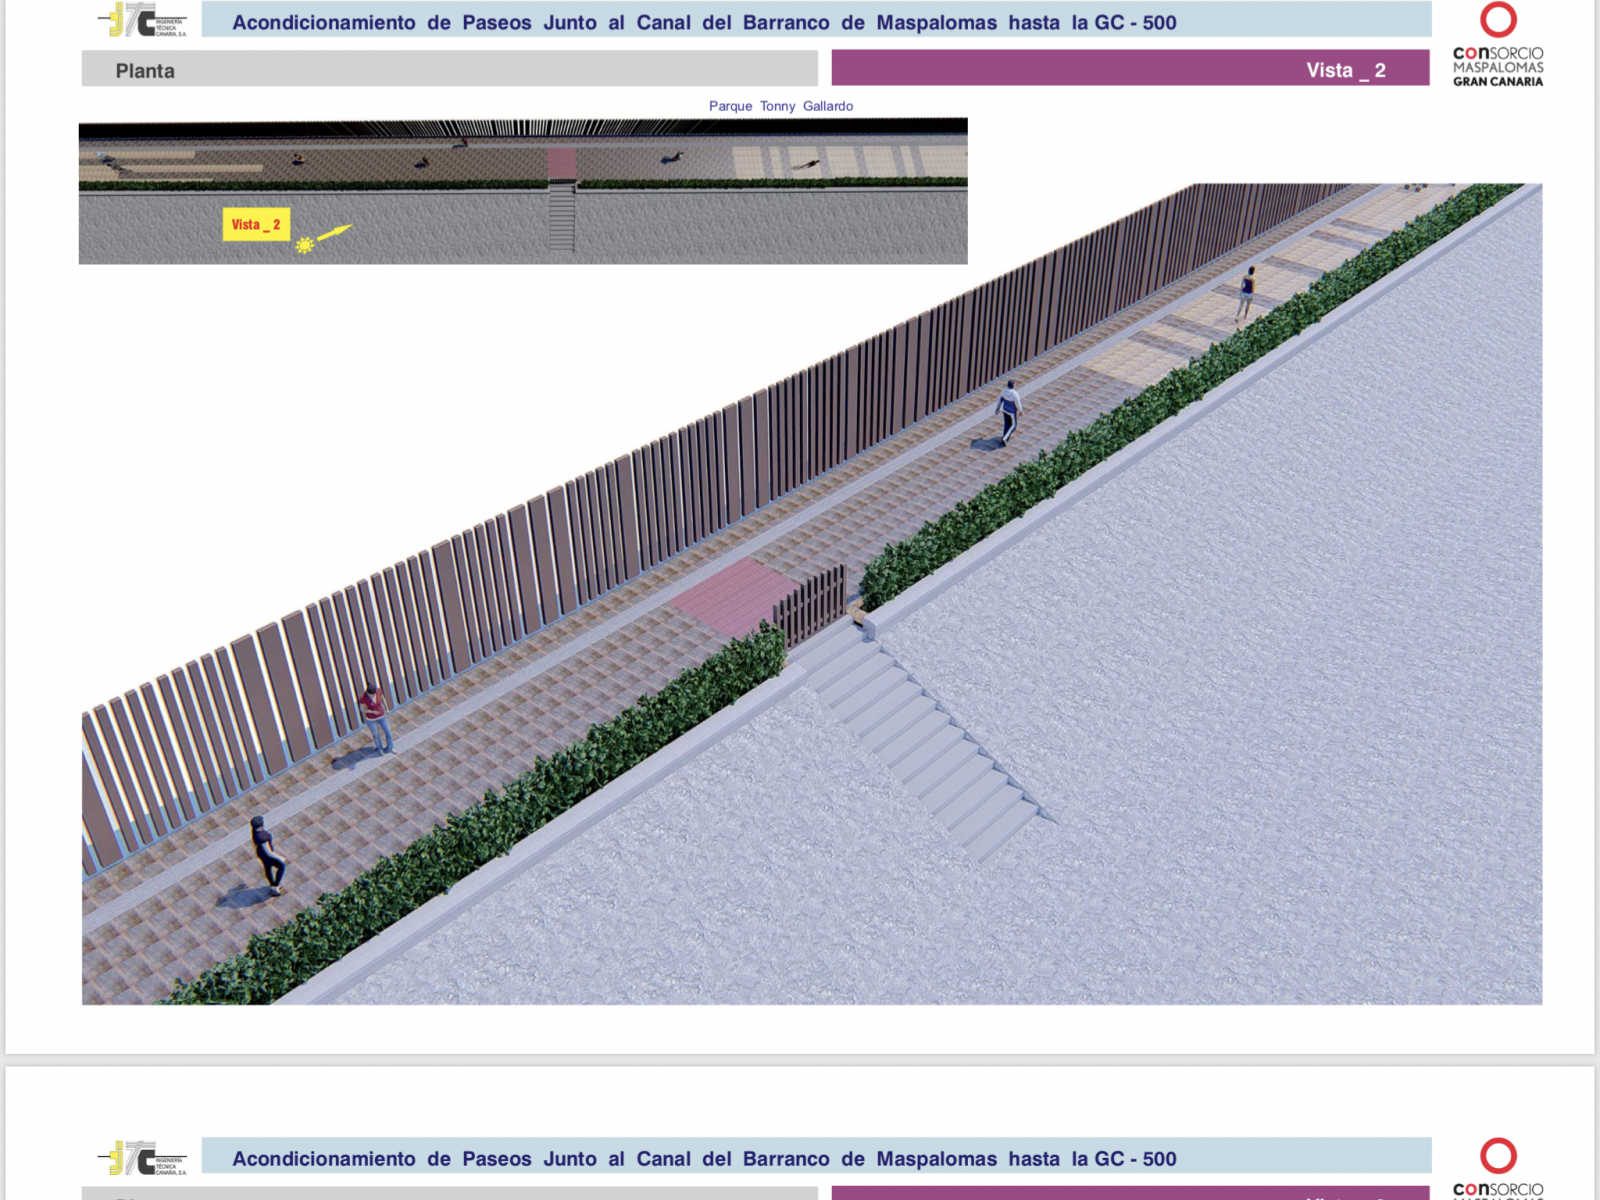Image resolution: width=1600 pixels, height=1200 pixels.
Task: Click the yellow arrow beside the sun icon
Action: (x=335, y=233)
